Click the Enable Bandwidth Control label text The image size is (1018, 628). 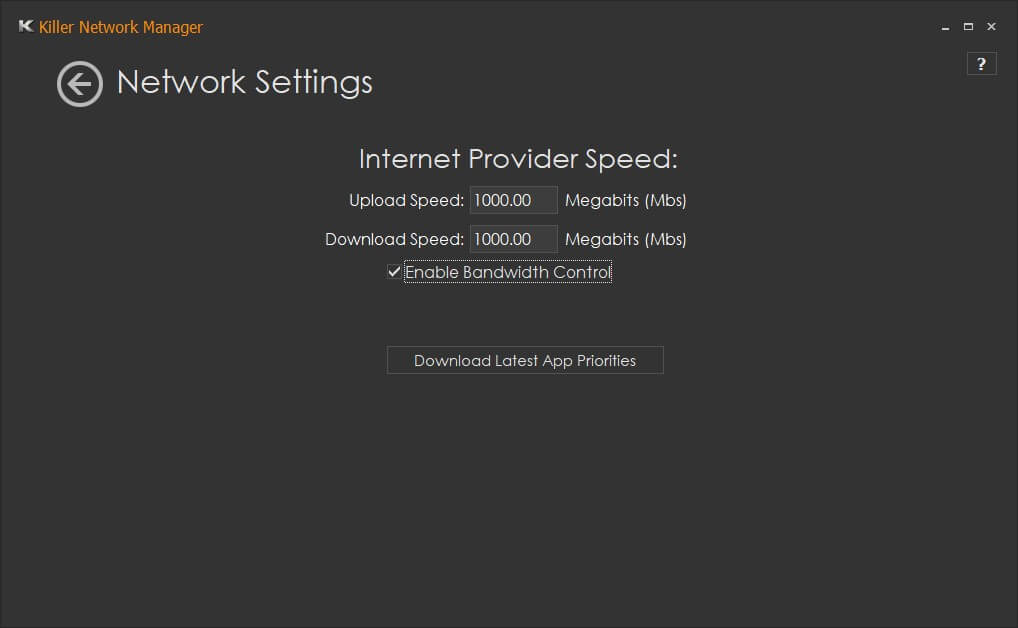click(507, 272)
